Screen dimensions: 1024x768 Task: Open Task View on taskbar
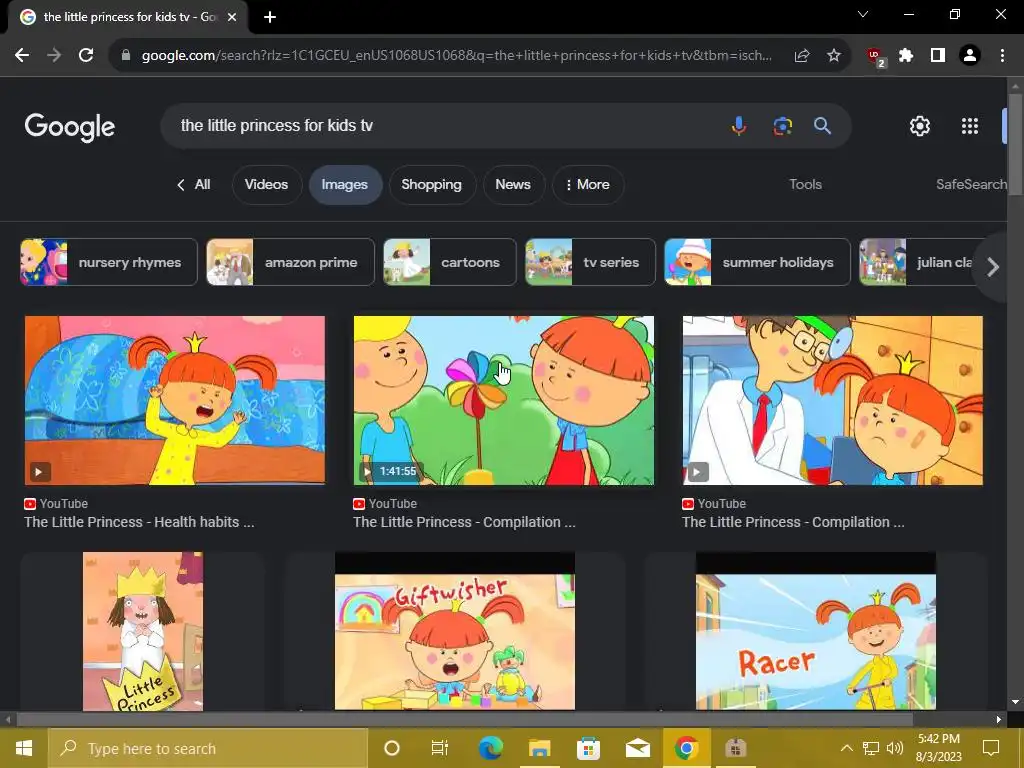440,748
